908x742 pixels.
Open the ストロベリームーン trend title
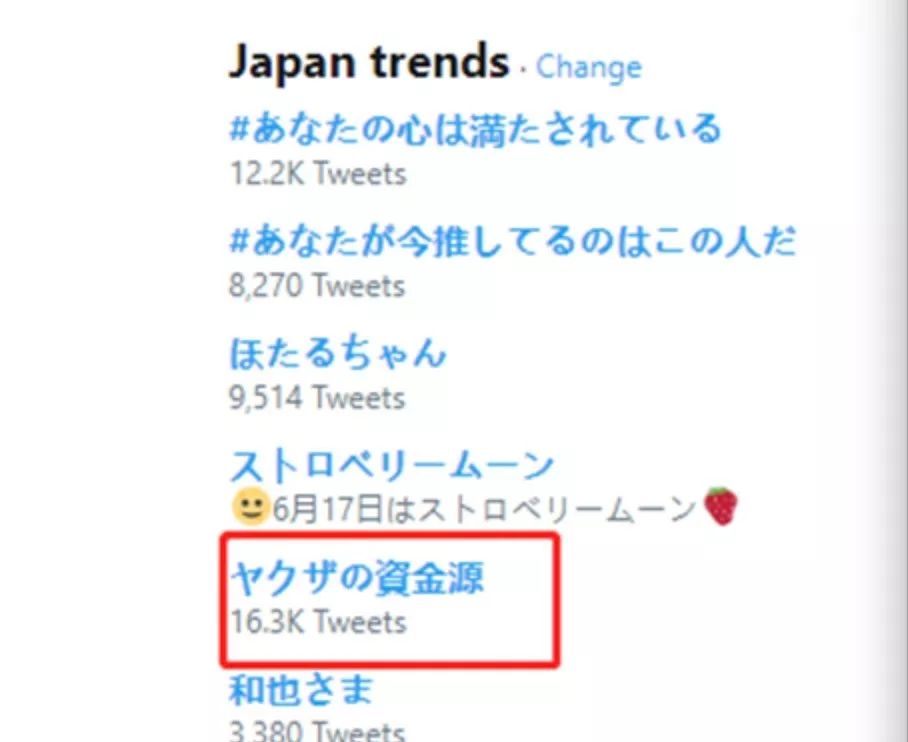click(392, 466)
